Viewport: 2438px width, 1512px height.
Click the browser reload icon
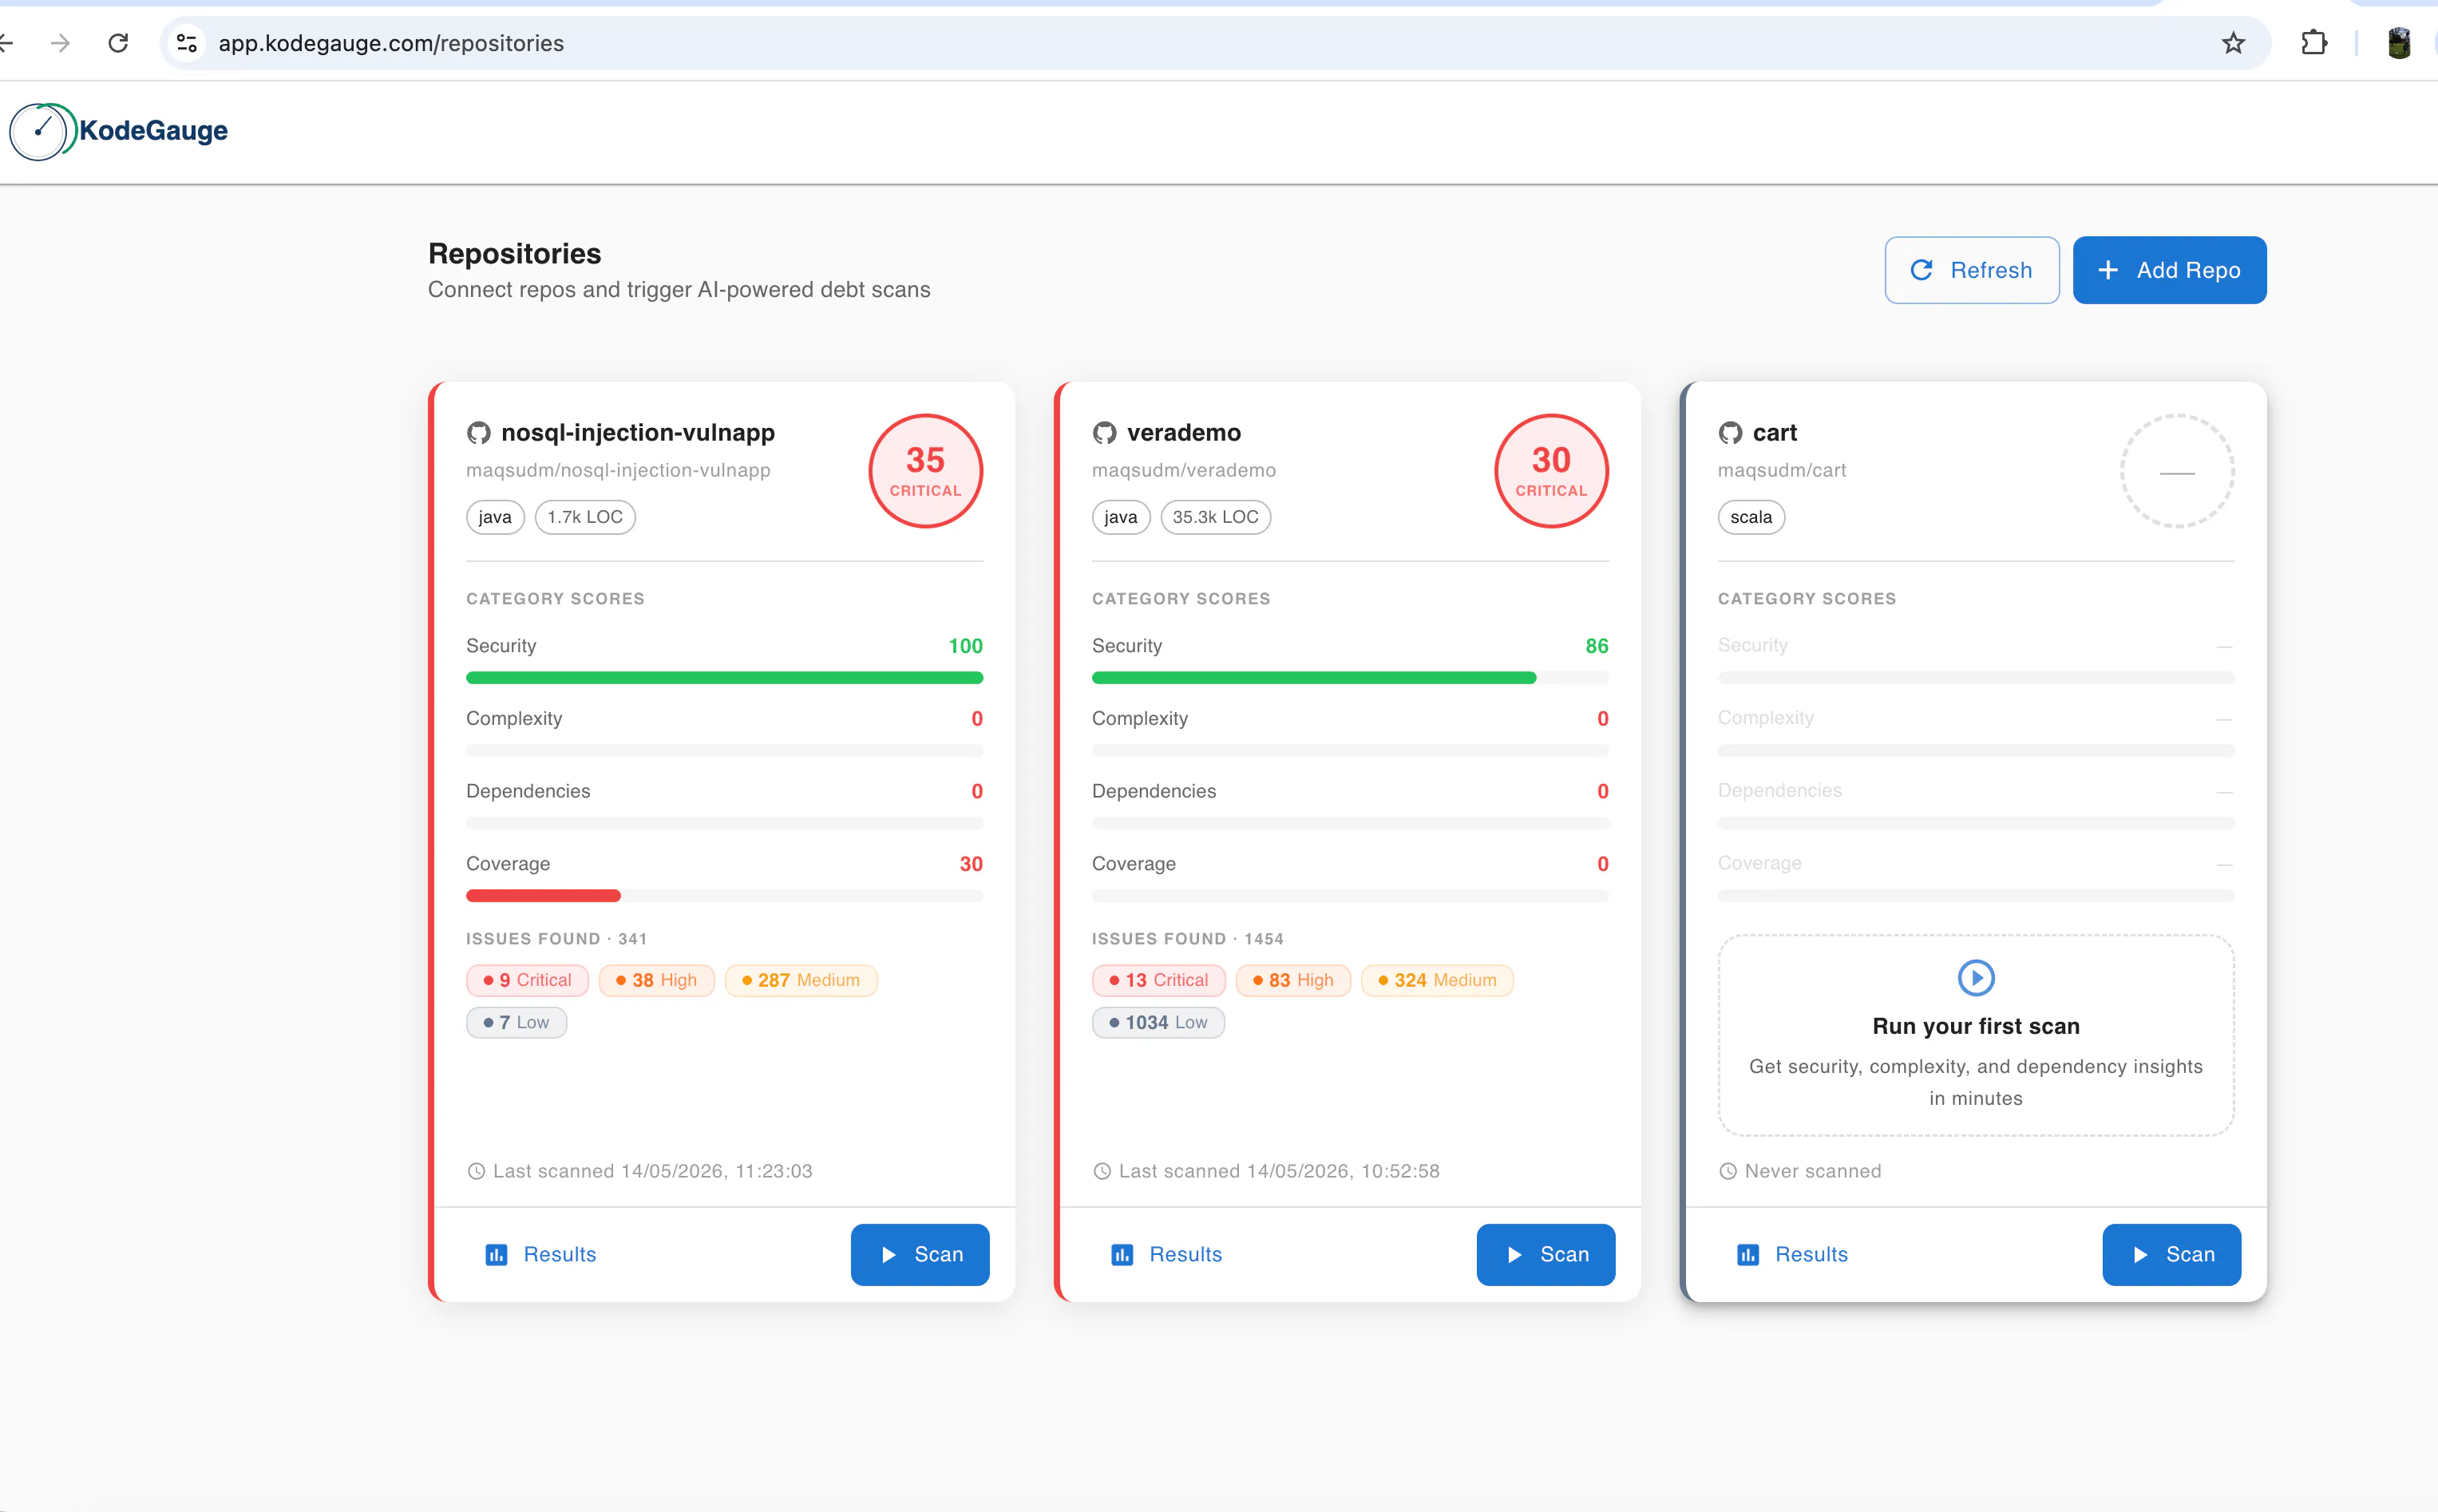pos(118,43)
